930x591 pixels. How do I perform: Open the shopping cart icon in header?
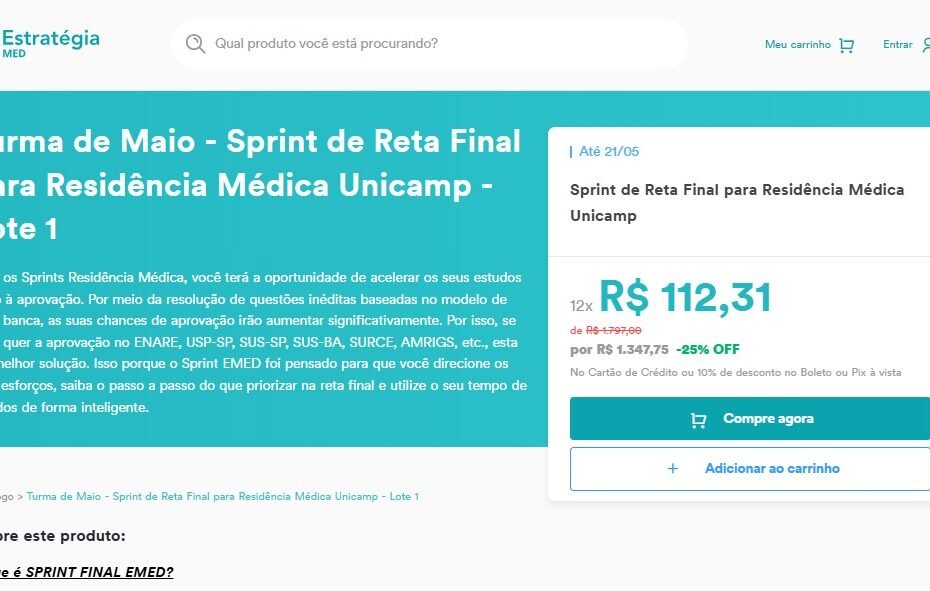[x=846, y=45]
